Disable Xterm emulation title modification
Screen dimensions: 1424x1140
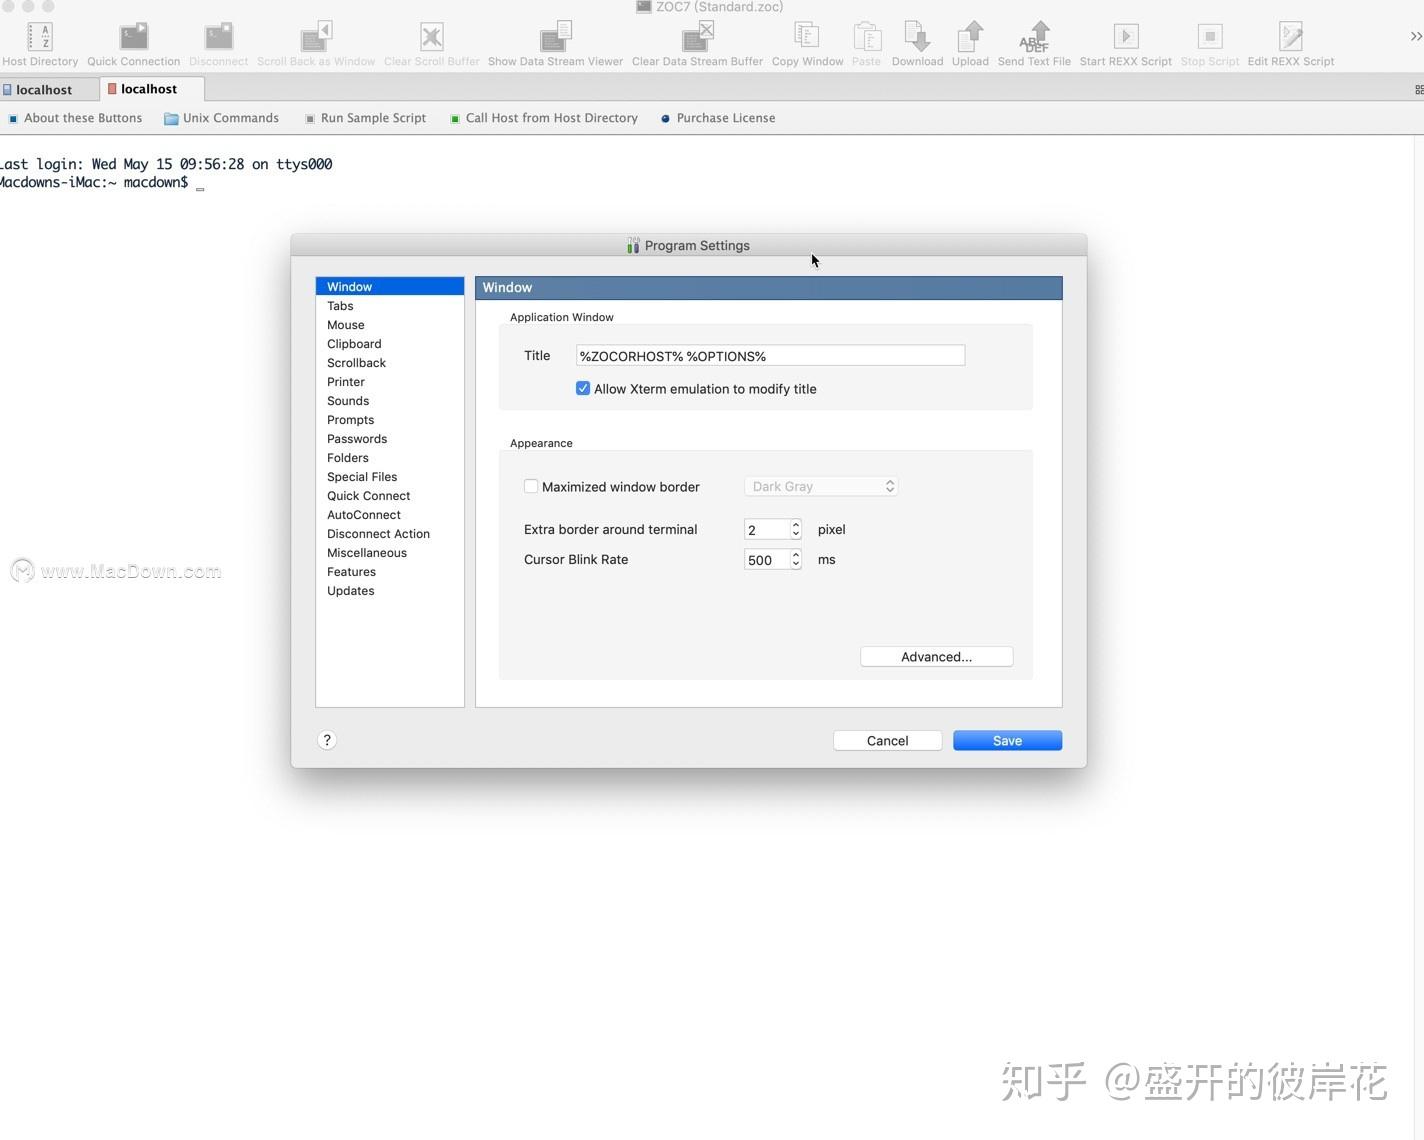583,388
